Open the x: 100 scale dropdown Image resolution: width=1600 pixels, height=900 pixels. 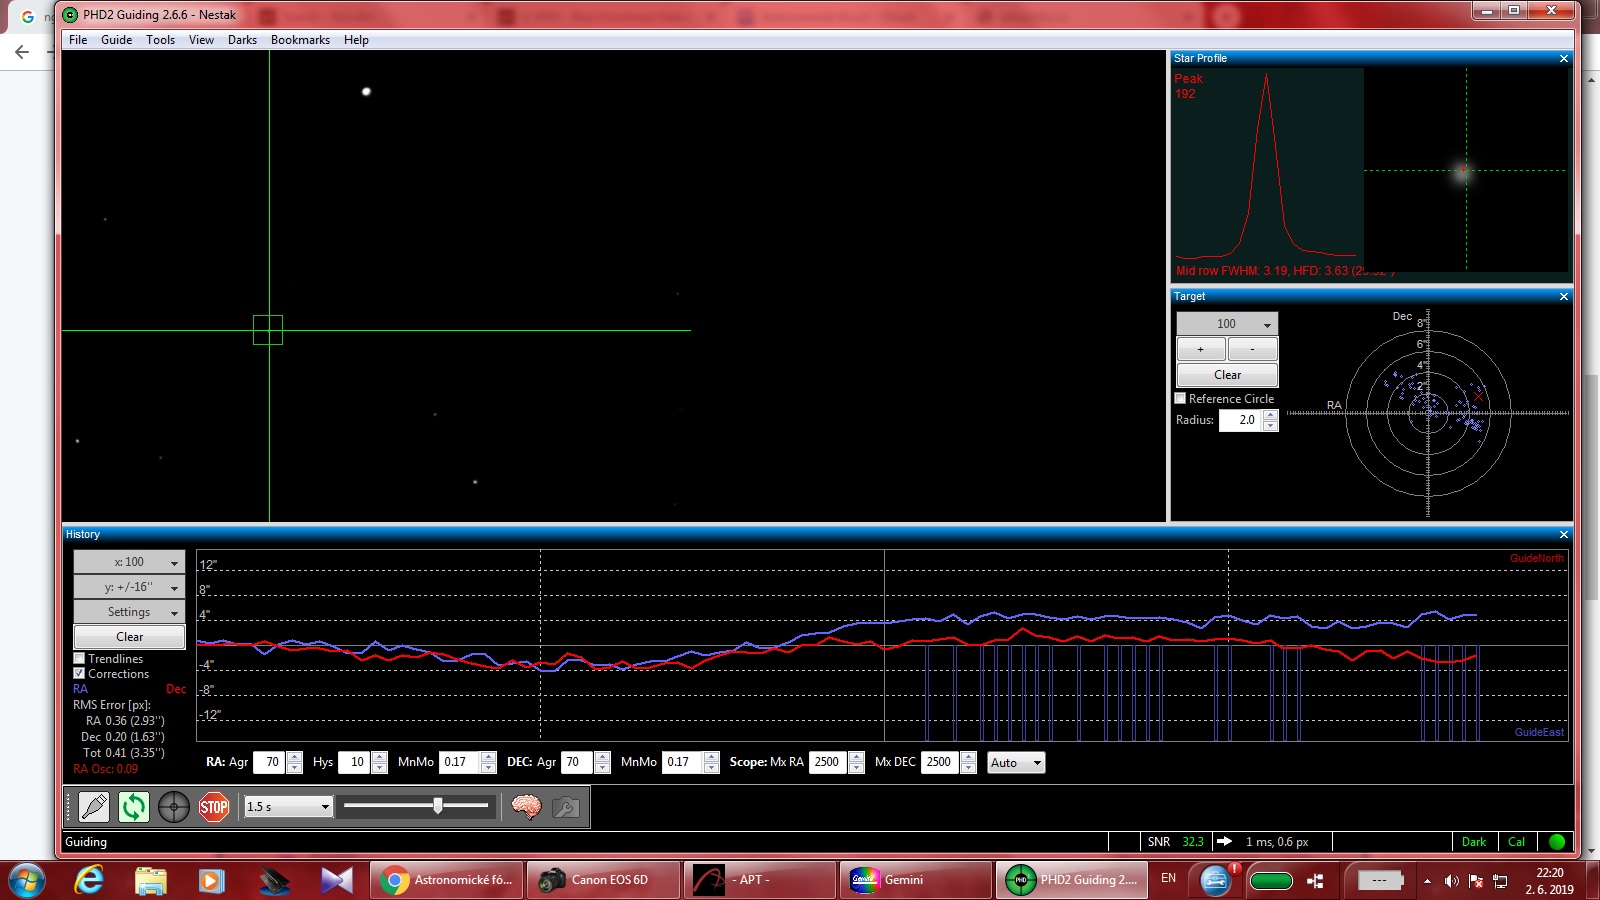(x=129, y=562)
